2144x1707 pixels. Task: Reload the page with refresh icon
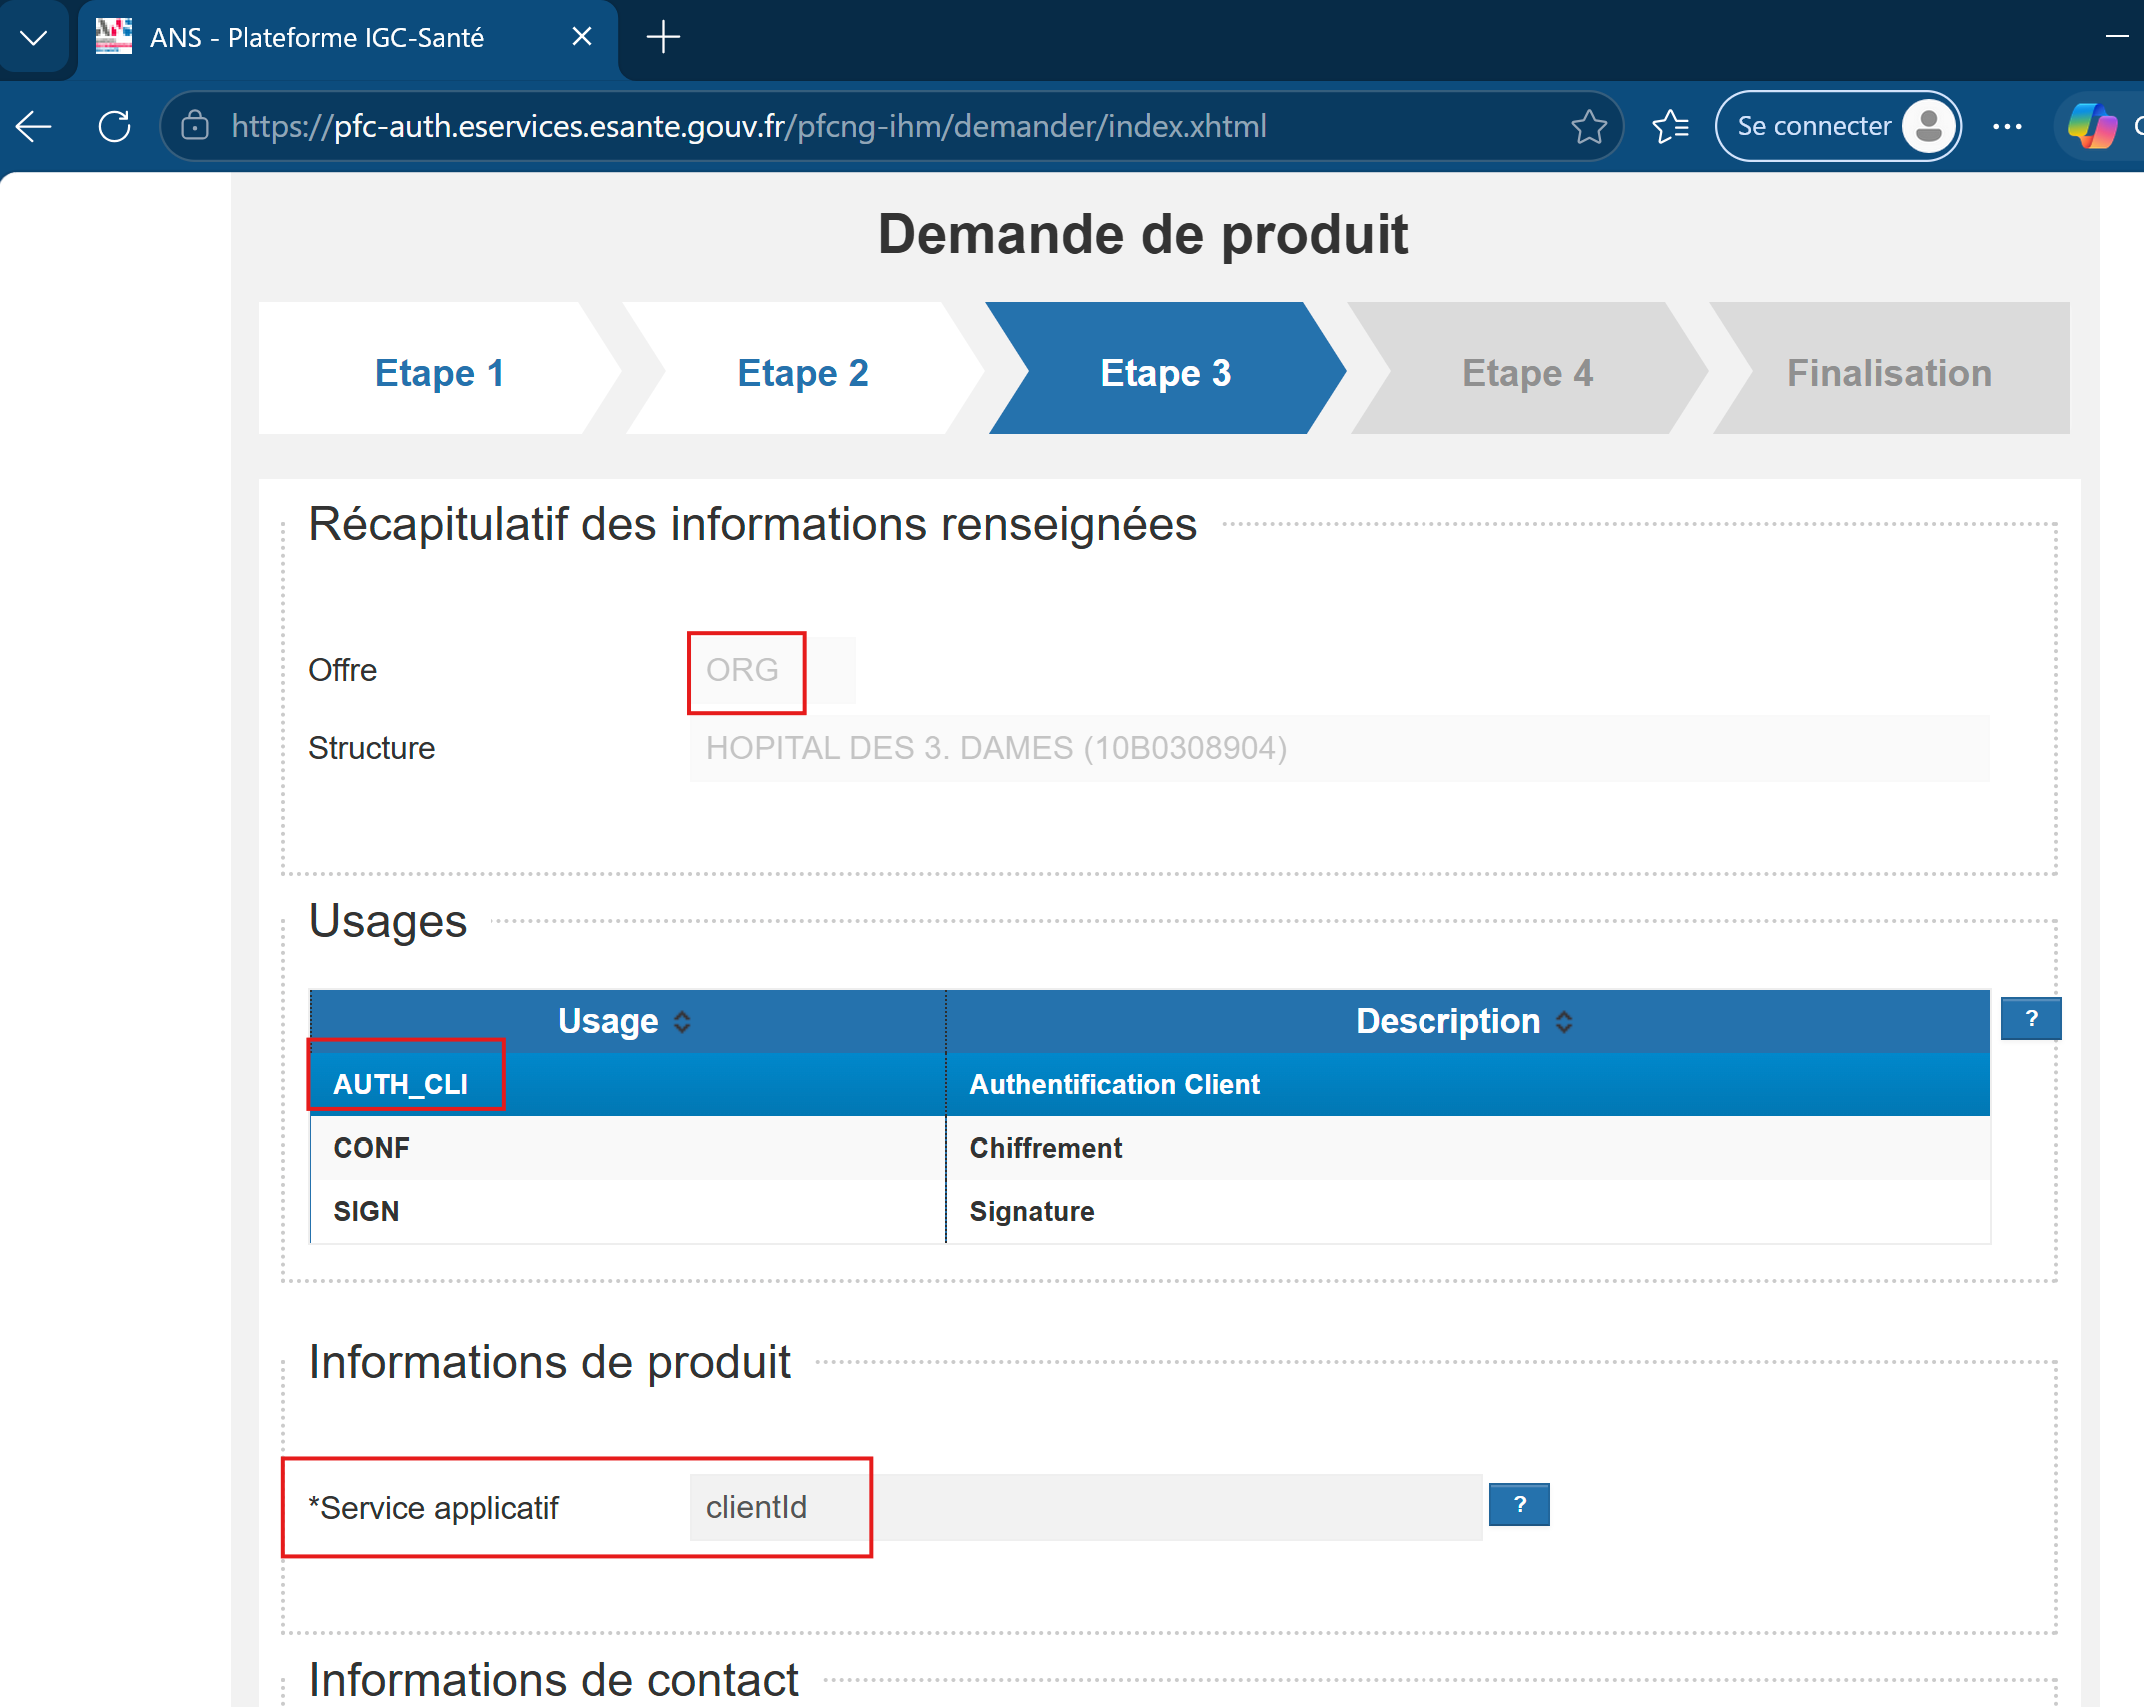pyautogui.click(x=114, y=126)
